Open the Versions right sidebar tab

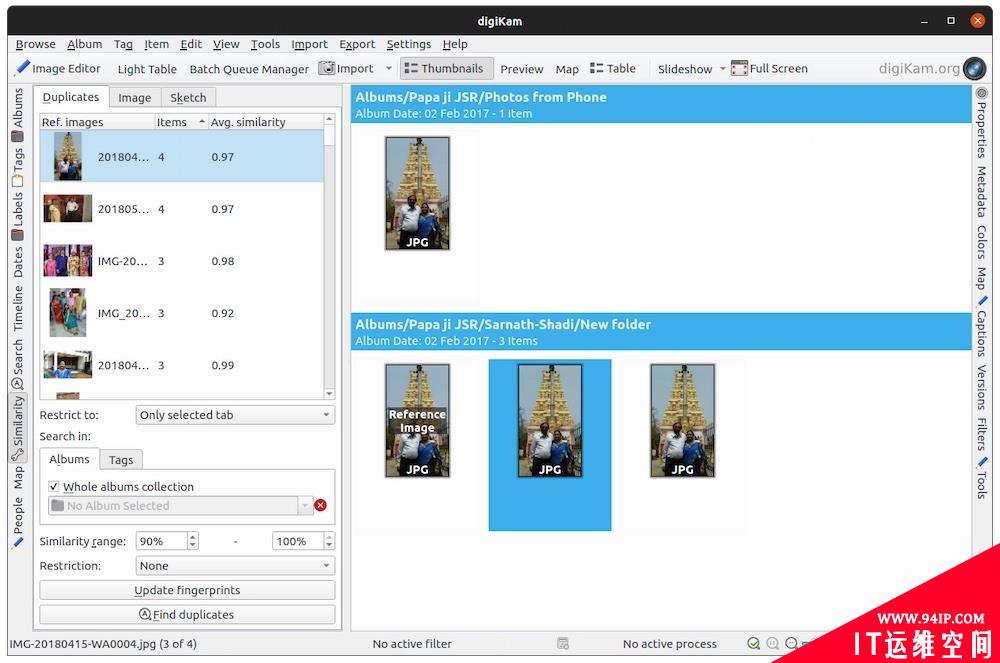pyautogui.click(x=982, y=387)
